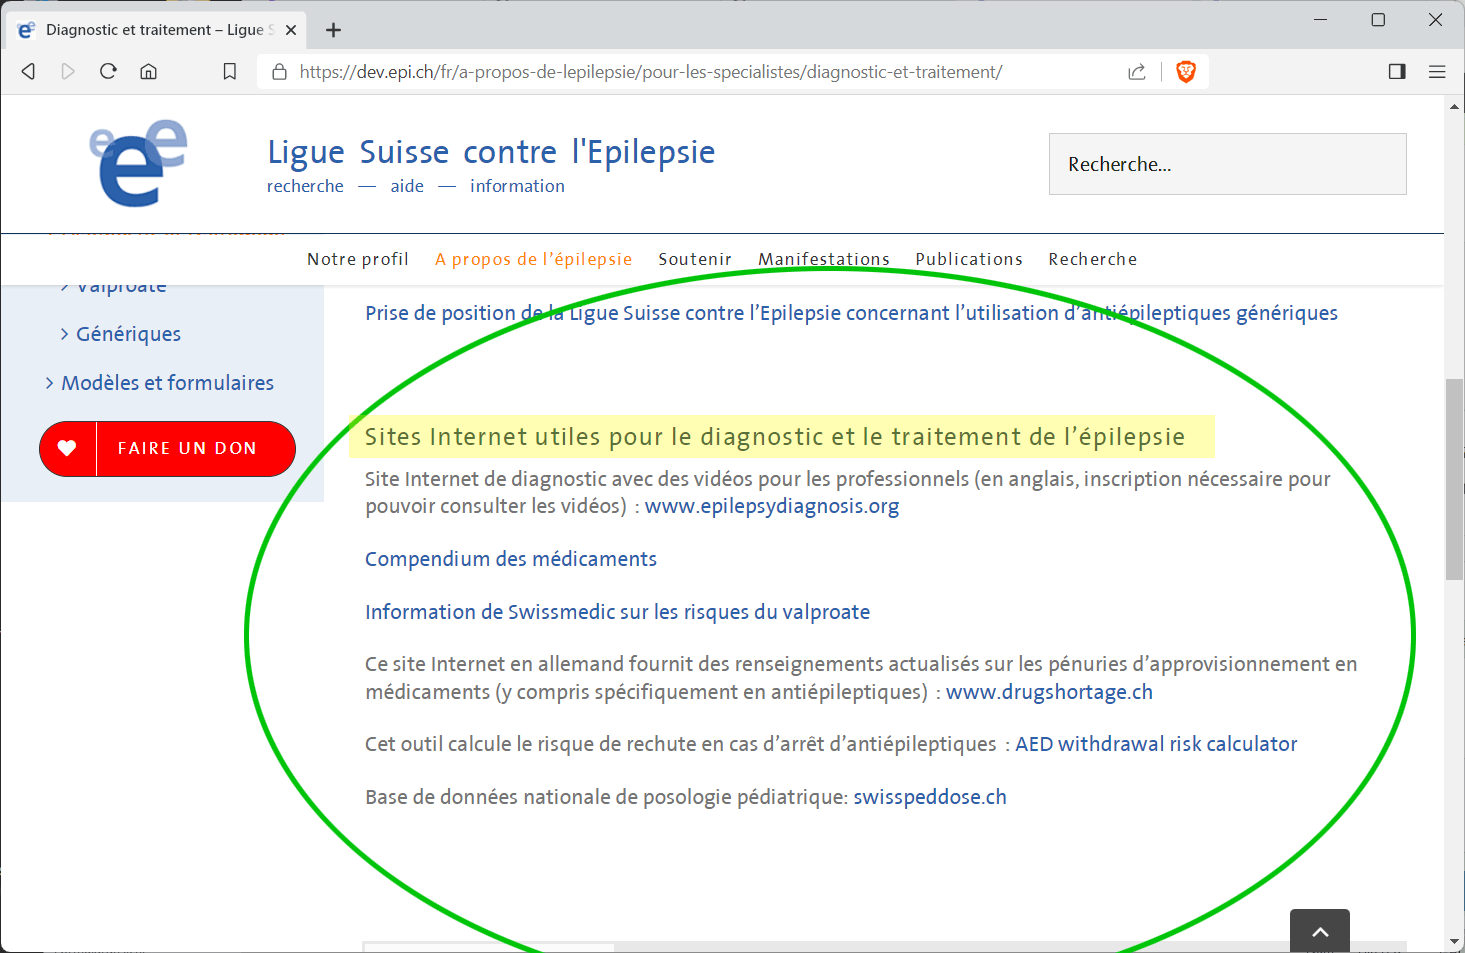Image resolution: width=1465 pixels, height=953 pixels.
Task: Share this page link
Action: [x=1137, y=72]
